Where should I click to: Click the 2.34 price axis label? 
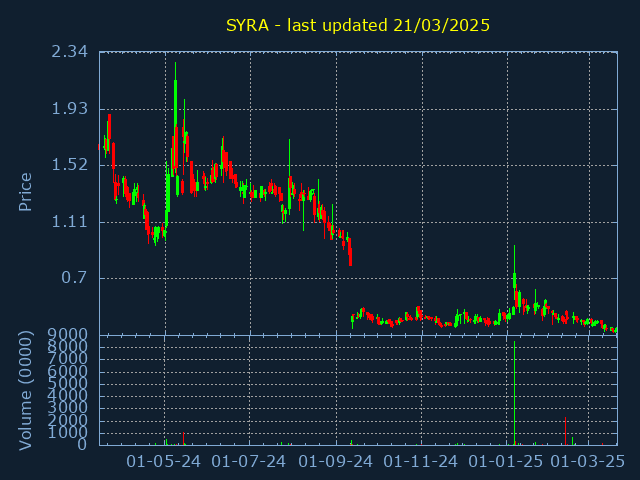(x=69, y=52)
